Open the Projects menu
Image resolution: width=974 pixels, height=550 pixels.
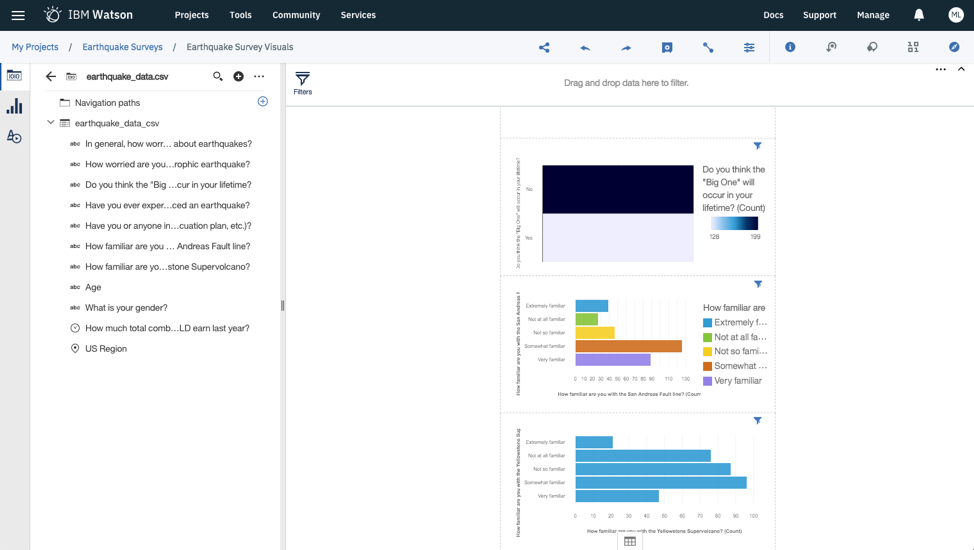(x=191, y=15)
